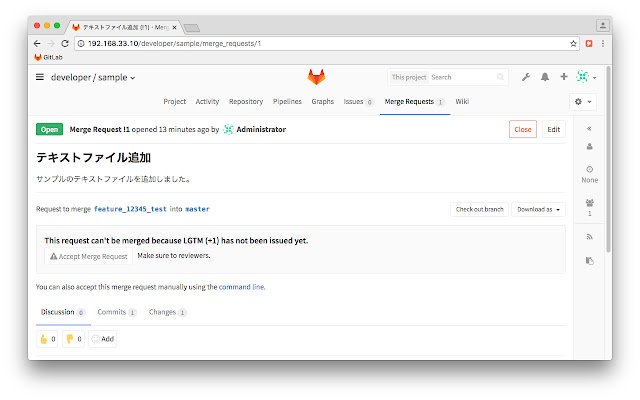
Task: Switch to the Changes tab
Action: [167, 312]
